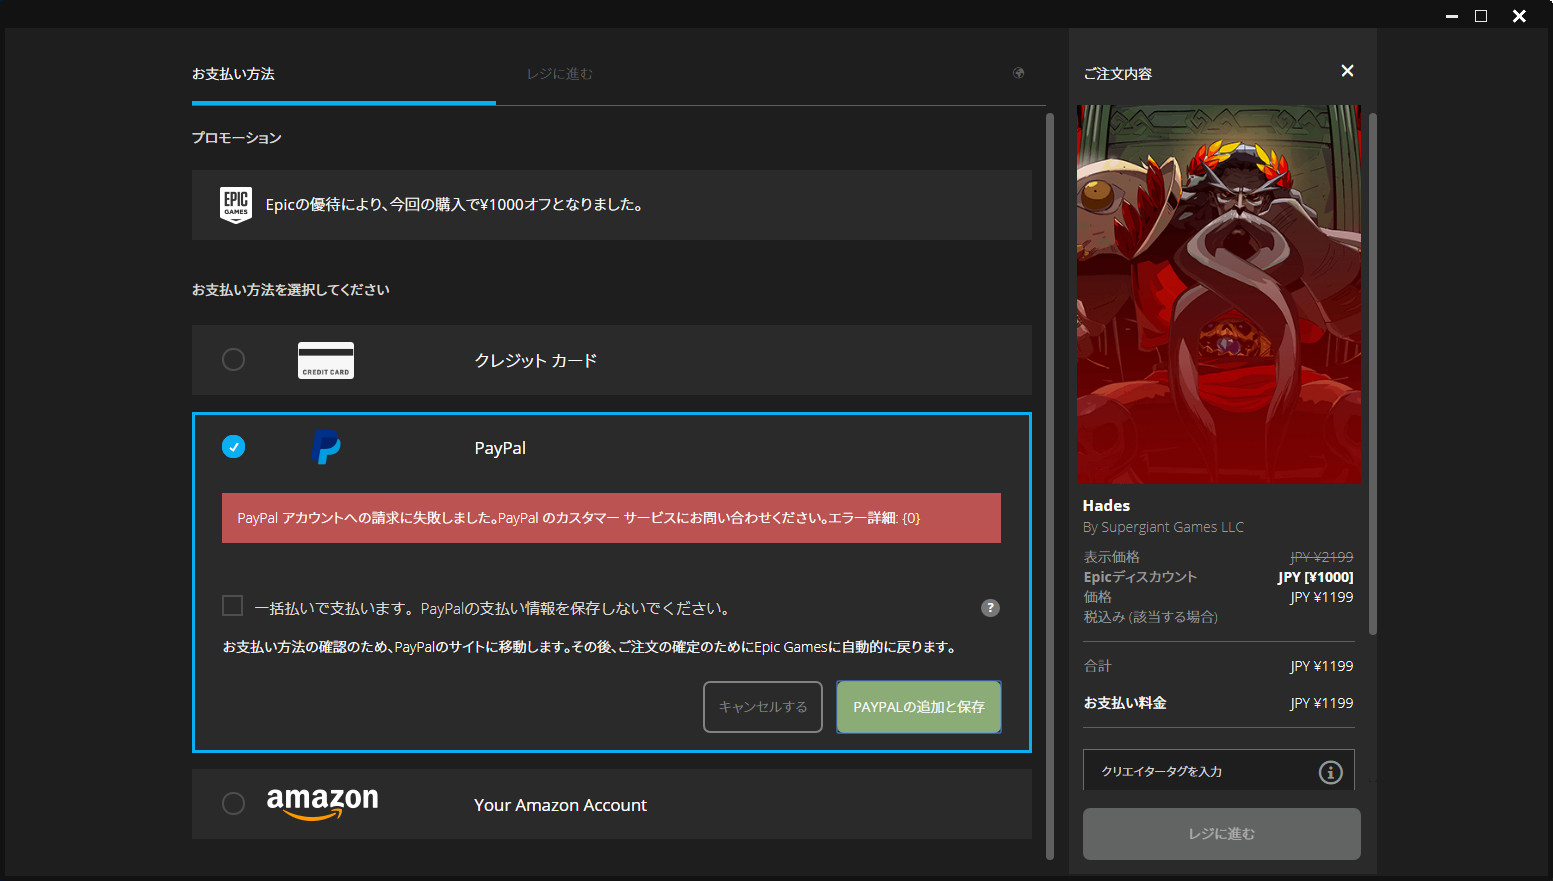Click the order summary scrollbar
1553x881 pixels.
coord(1372,373)
